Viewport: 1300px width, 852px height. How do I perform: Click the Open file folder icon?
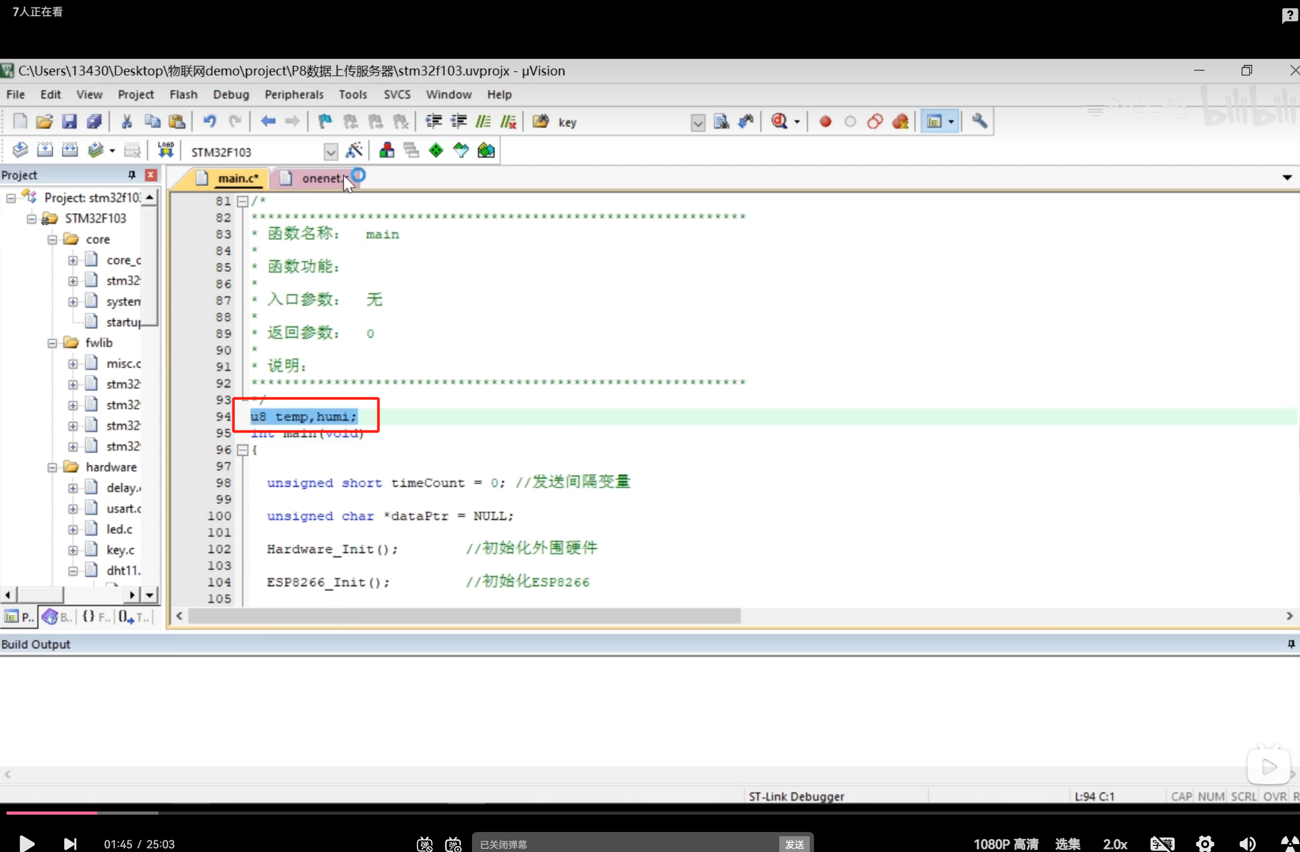pyautogui.click(x=44, y=122)
